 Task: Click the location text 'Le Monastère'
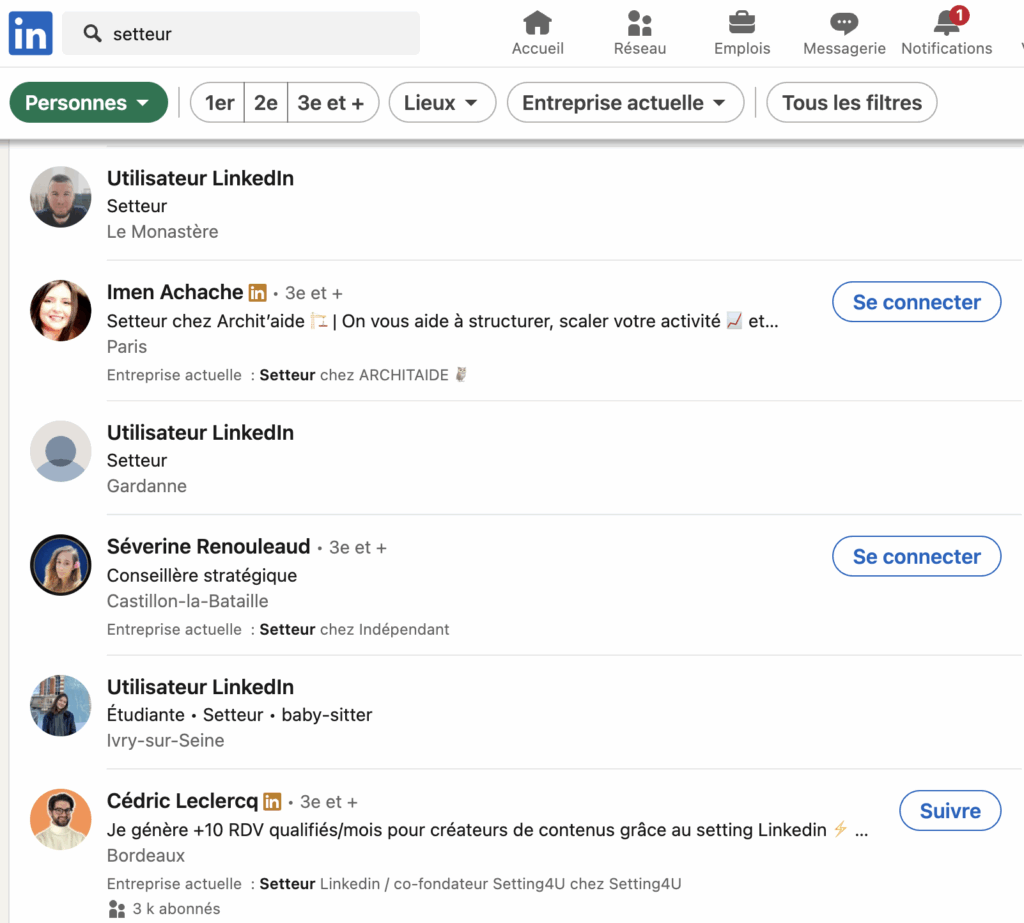tap(163, 232)
